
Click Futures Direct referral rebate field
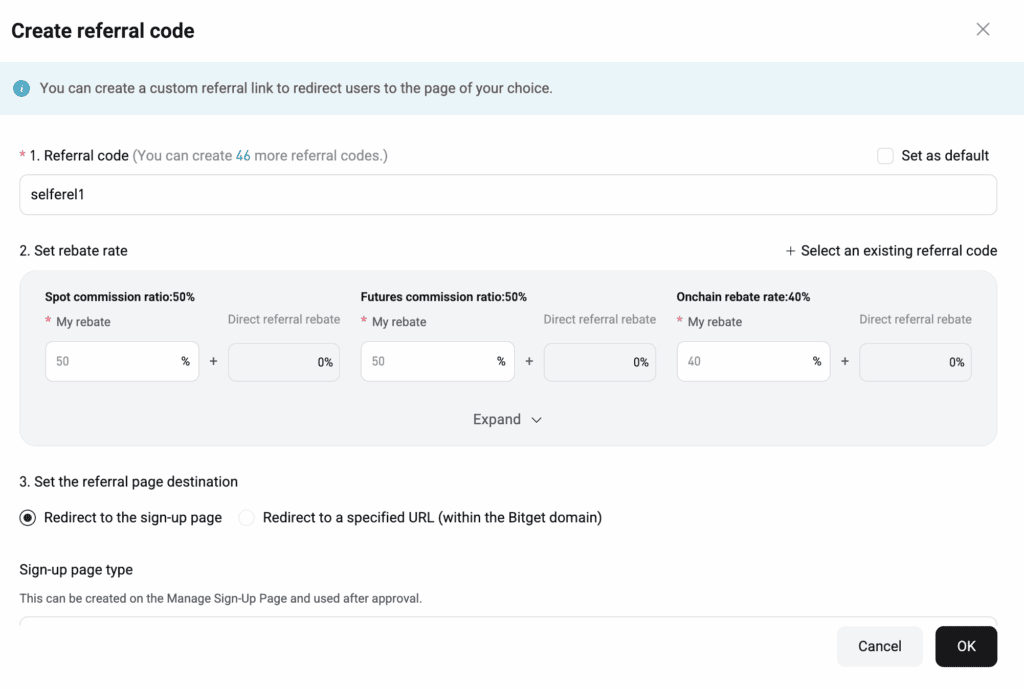pos(600,362)
